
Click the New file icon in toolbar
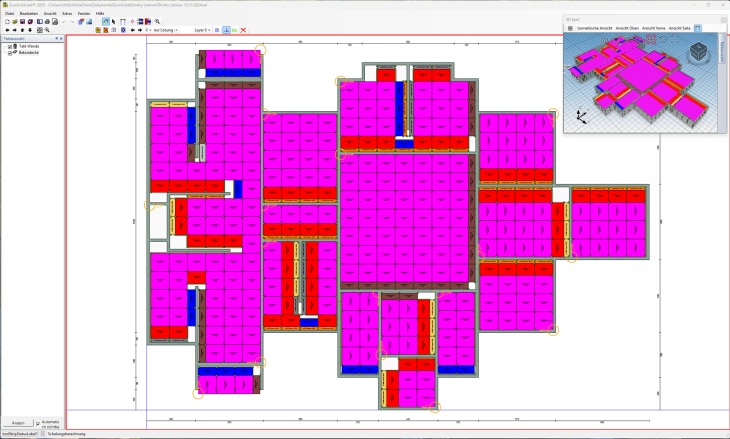click(x=6, y=21)
